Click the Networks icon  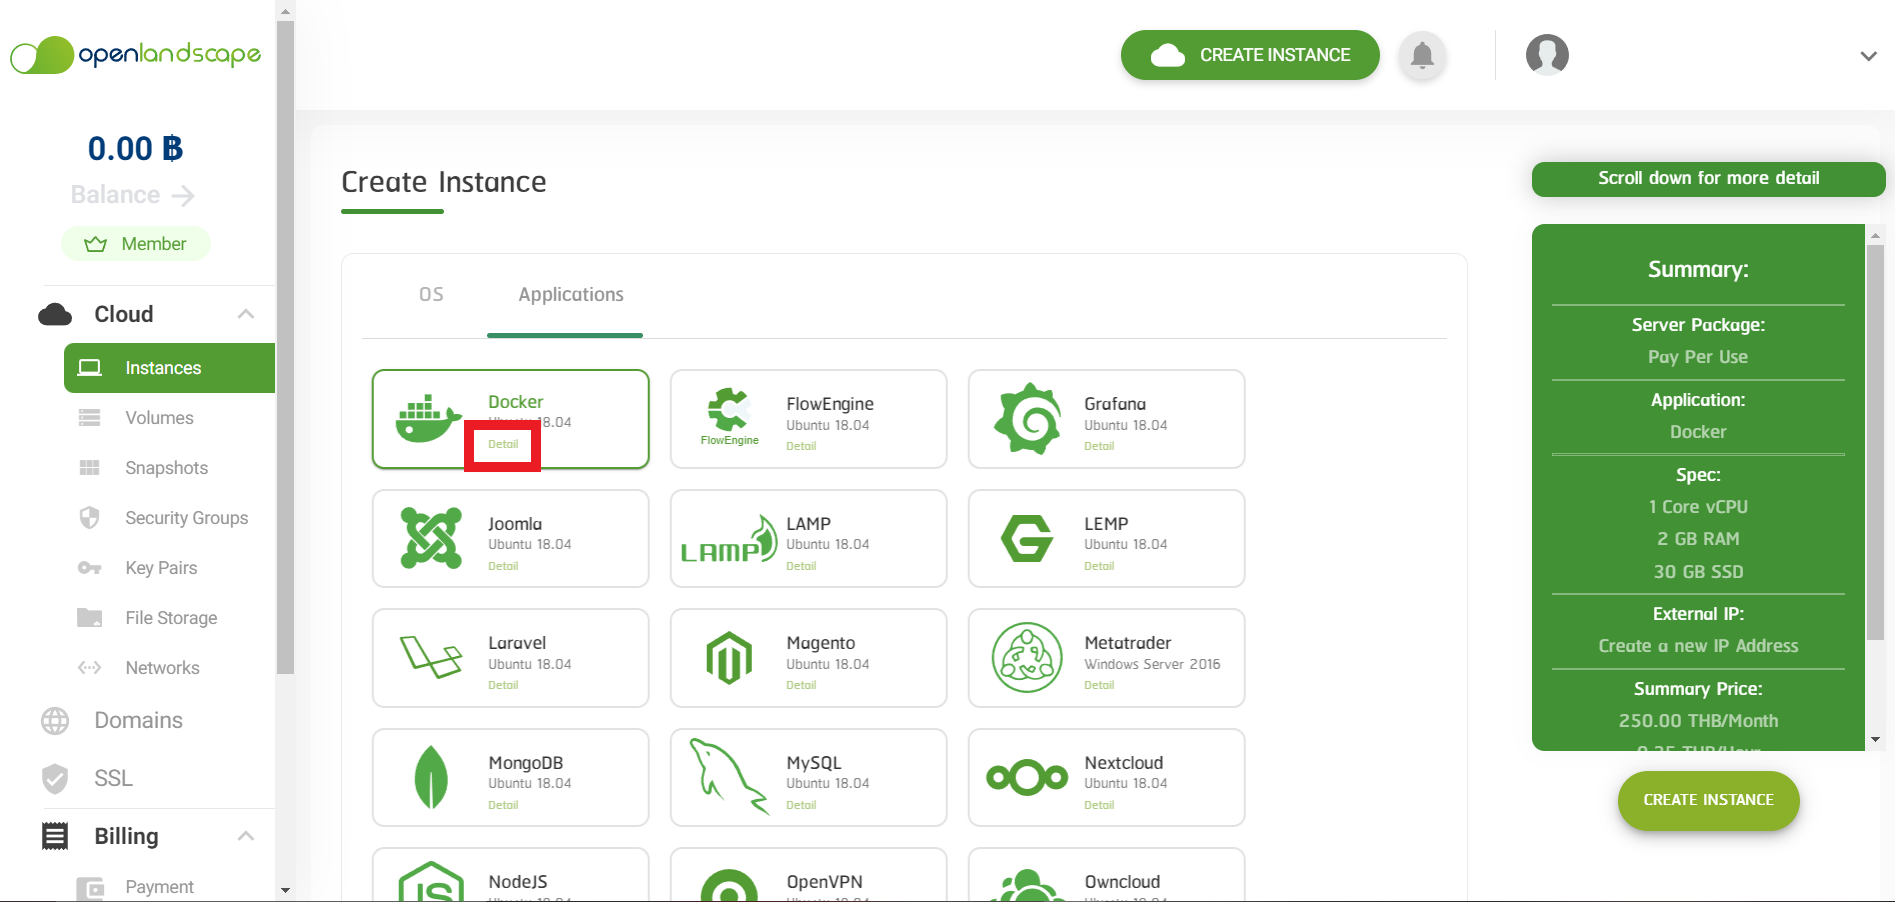coord(90,668)
